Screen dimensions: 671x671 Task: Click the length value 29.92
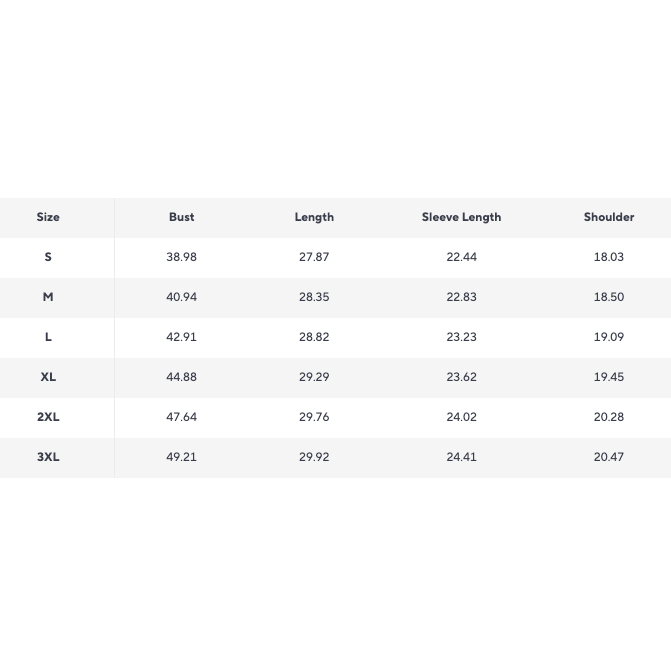point(314,457)
